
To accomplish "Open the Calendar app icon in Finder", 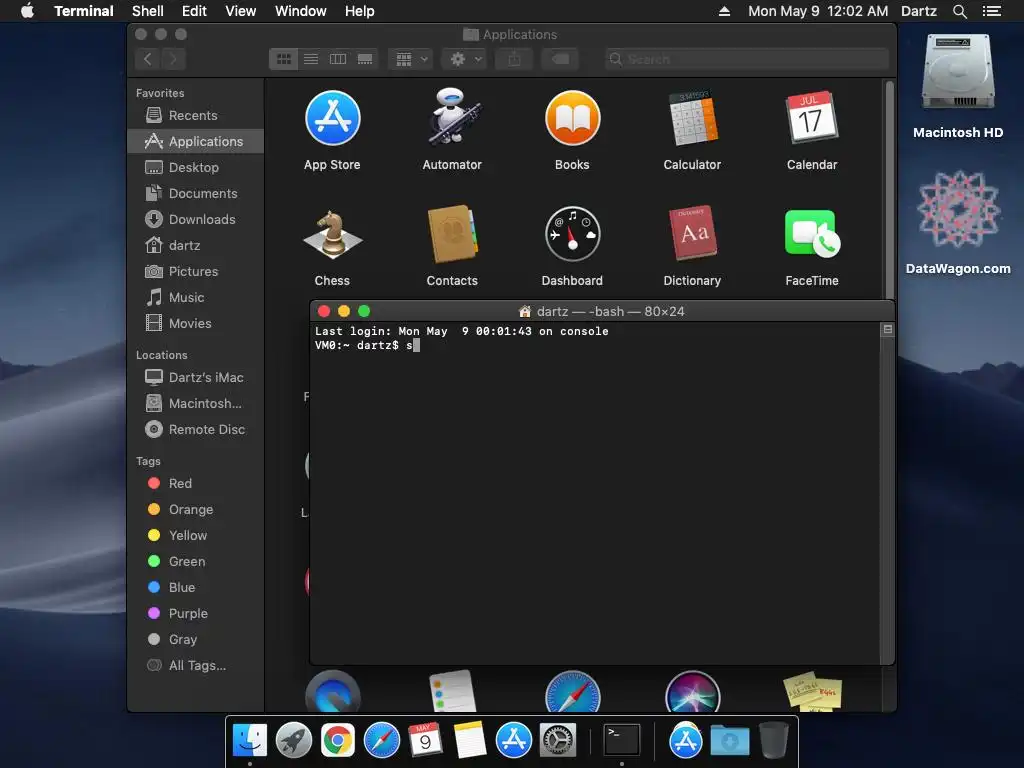I will pyautogui.click(x=812, y=119).
